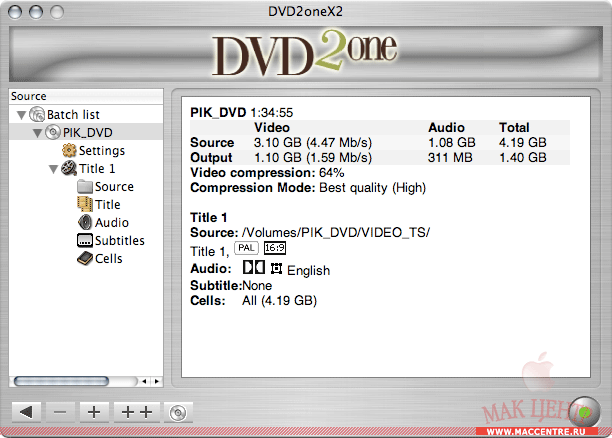612x438 pixels.
Task: Click the PIK_DVD 1:34:55 heading
Action: click(242, 113)
